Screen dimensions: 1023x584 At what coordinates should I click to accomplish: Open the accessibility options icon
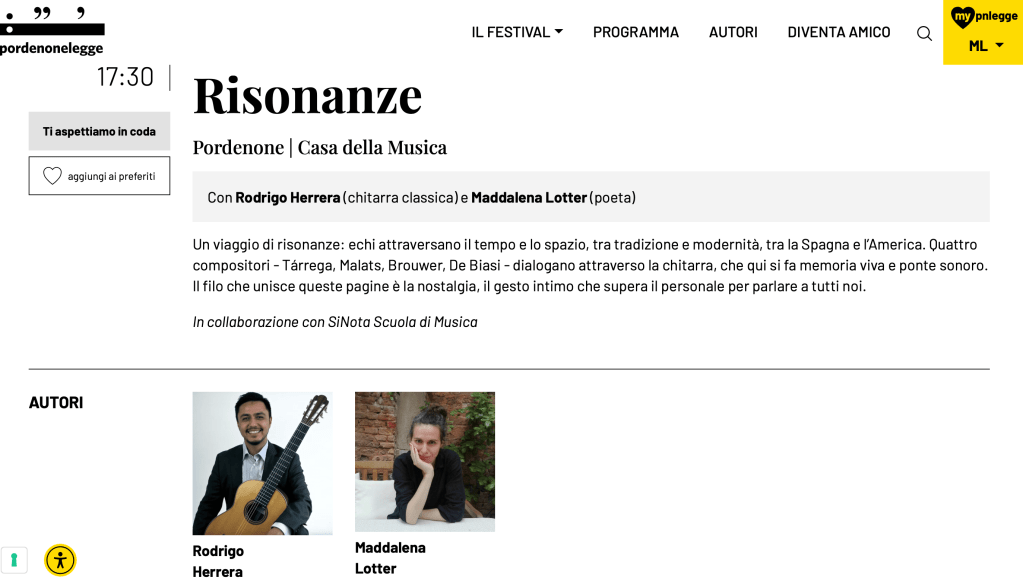[x=60, y=560]
